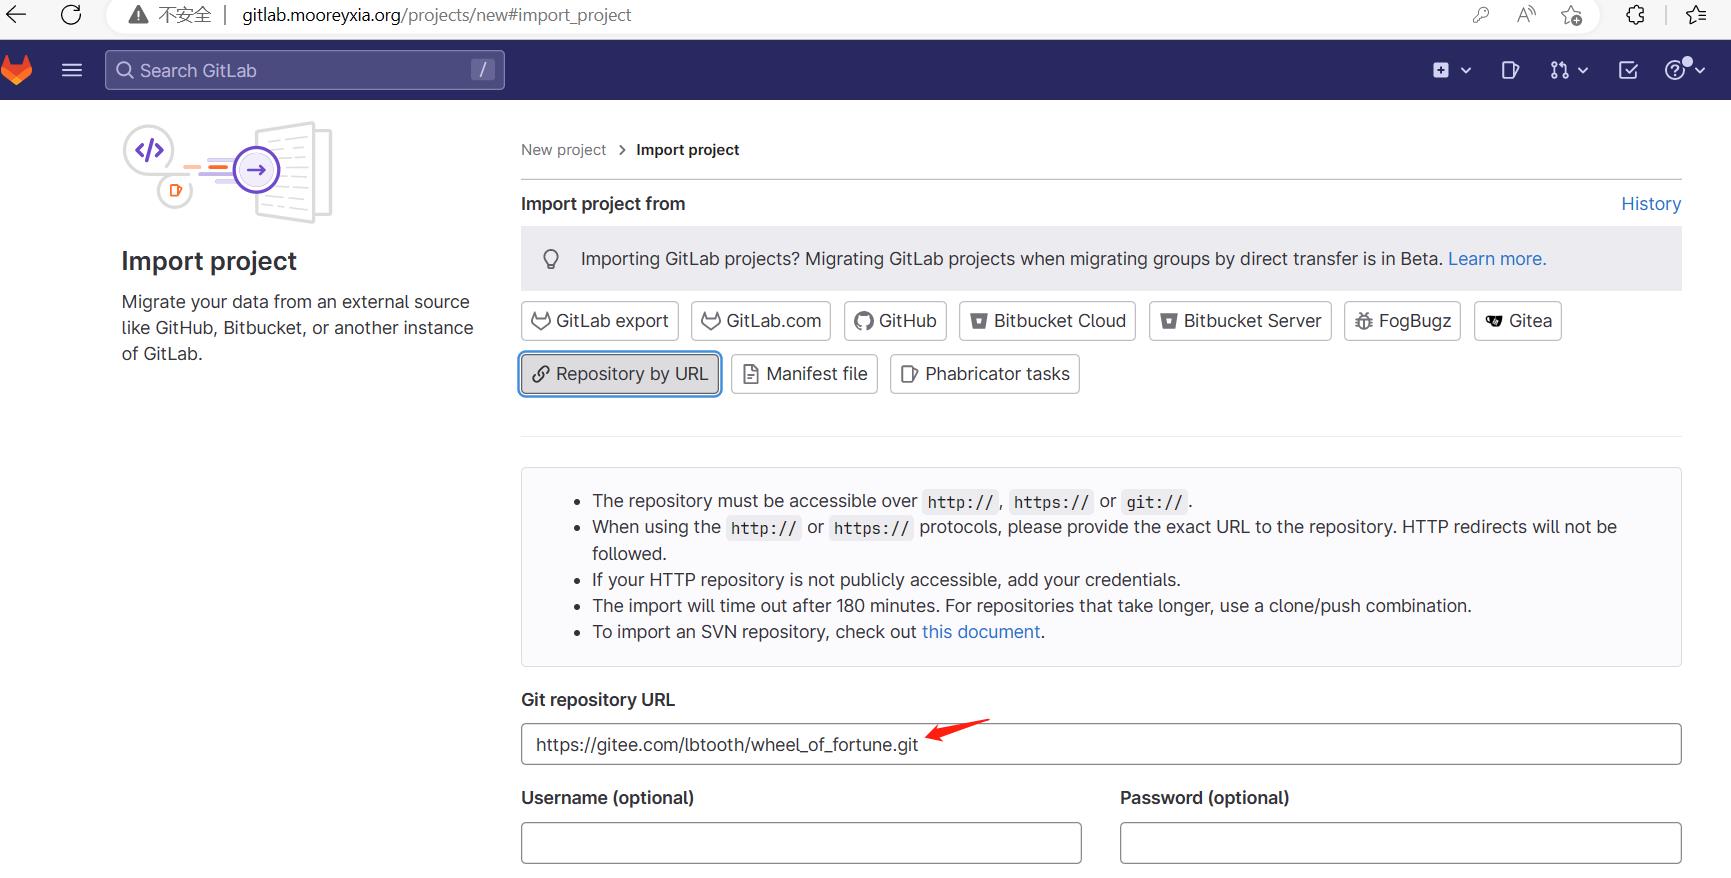The width and height of the screenshot is (1731, 878).
Task: Click the import project illustration
Action: click(227, 172)
